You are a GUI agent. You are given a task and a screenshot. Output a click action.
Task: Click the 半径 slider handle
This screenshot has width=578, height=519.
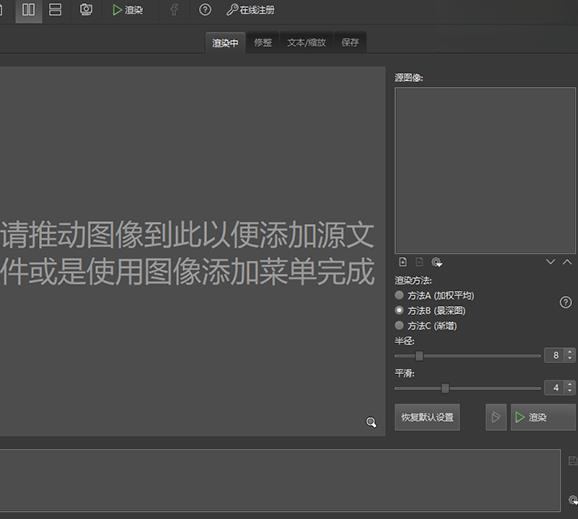(419, 356)
